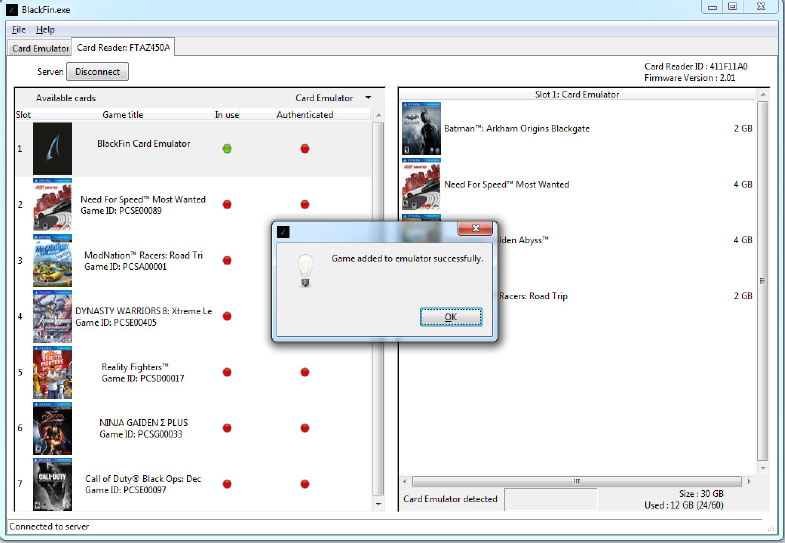Click NINJA GAIDEN Σ PLUS title
This screenshot has height=543, width=785.
point(144,422)
